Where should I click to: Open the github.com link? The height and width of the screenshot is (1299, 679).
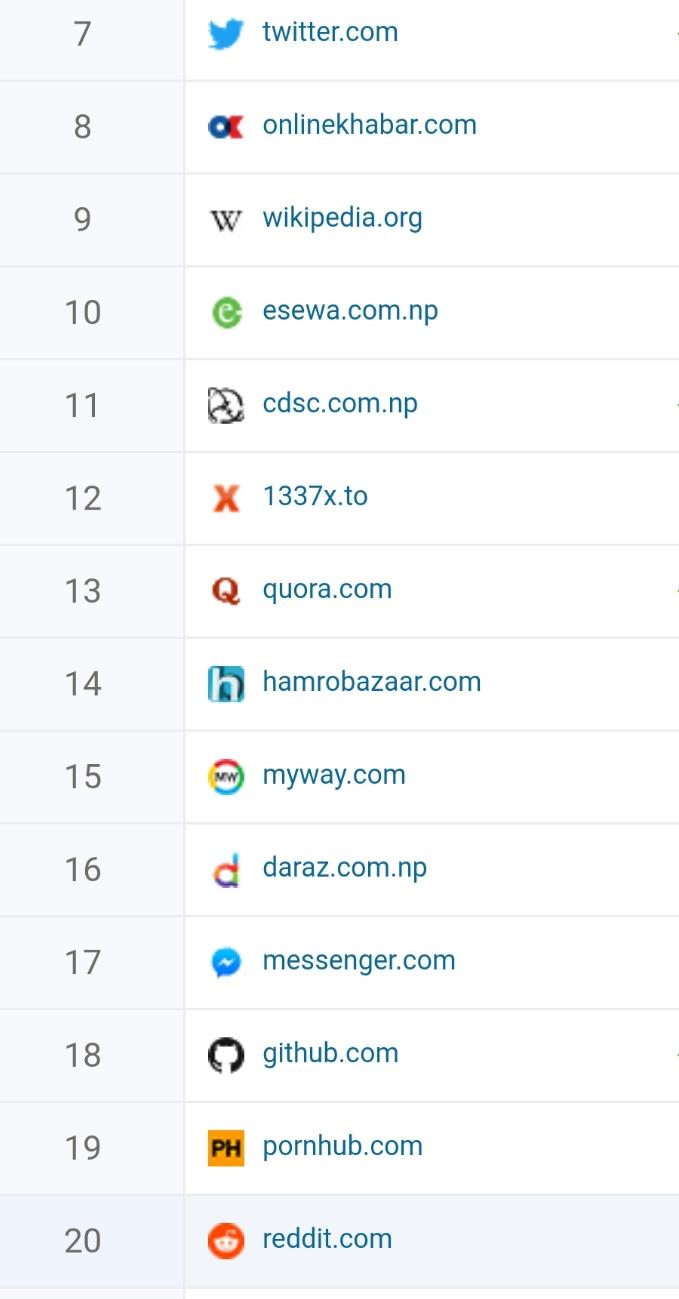point(330,1053)
